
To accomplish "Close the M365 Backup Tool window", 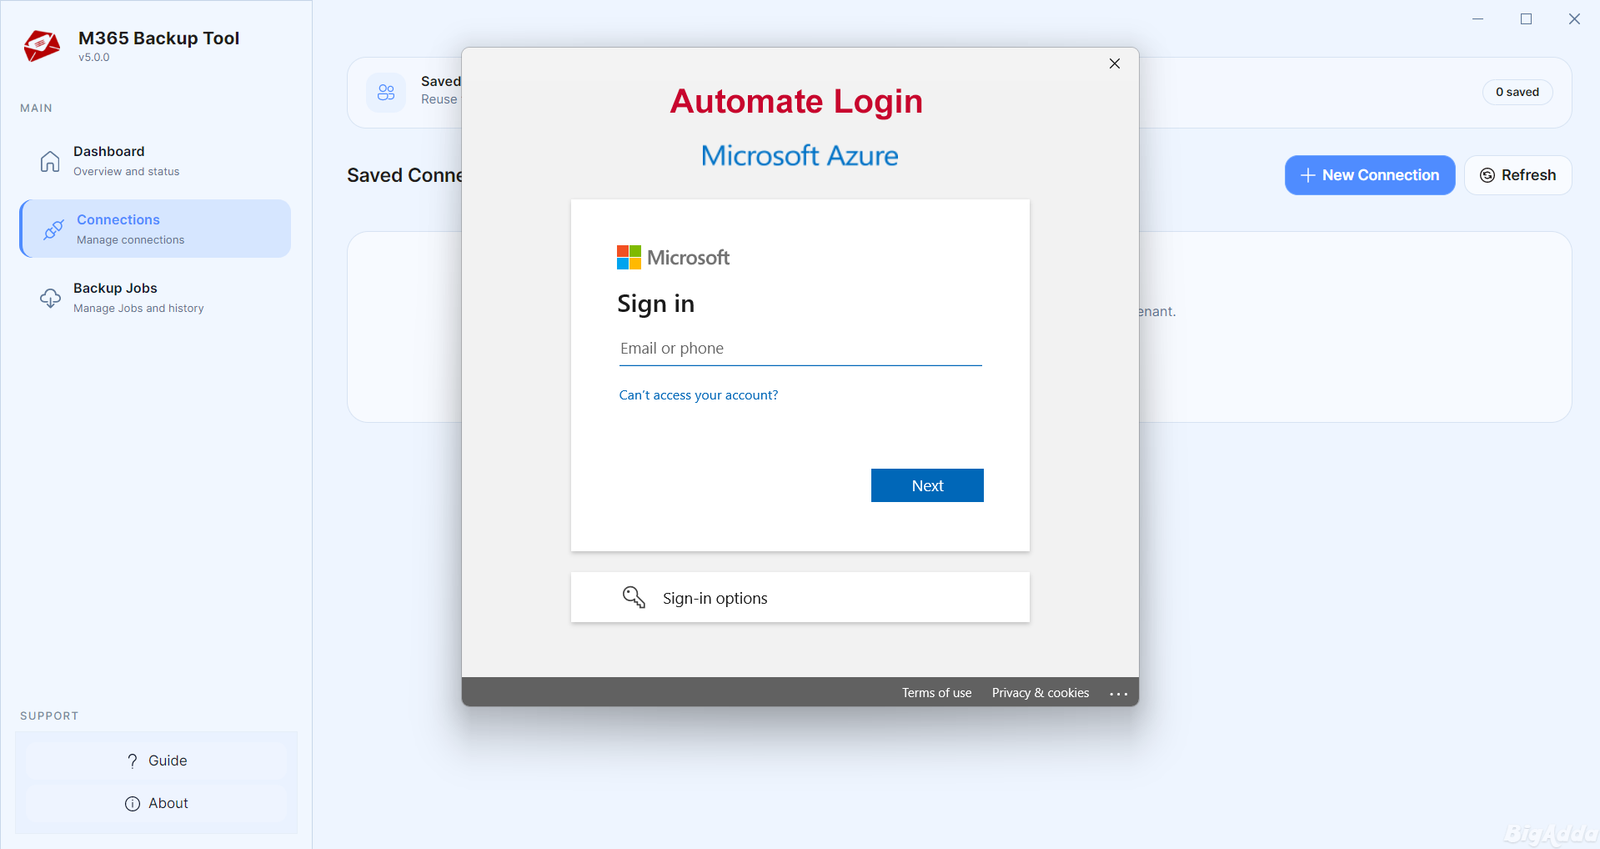I will (x=1574, y=19).
